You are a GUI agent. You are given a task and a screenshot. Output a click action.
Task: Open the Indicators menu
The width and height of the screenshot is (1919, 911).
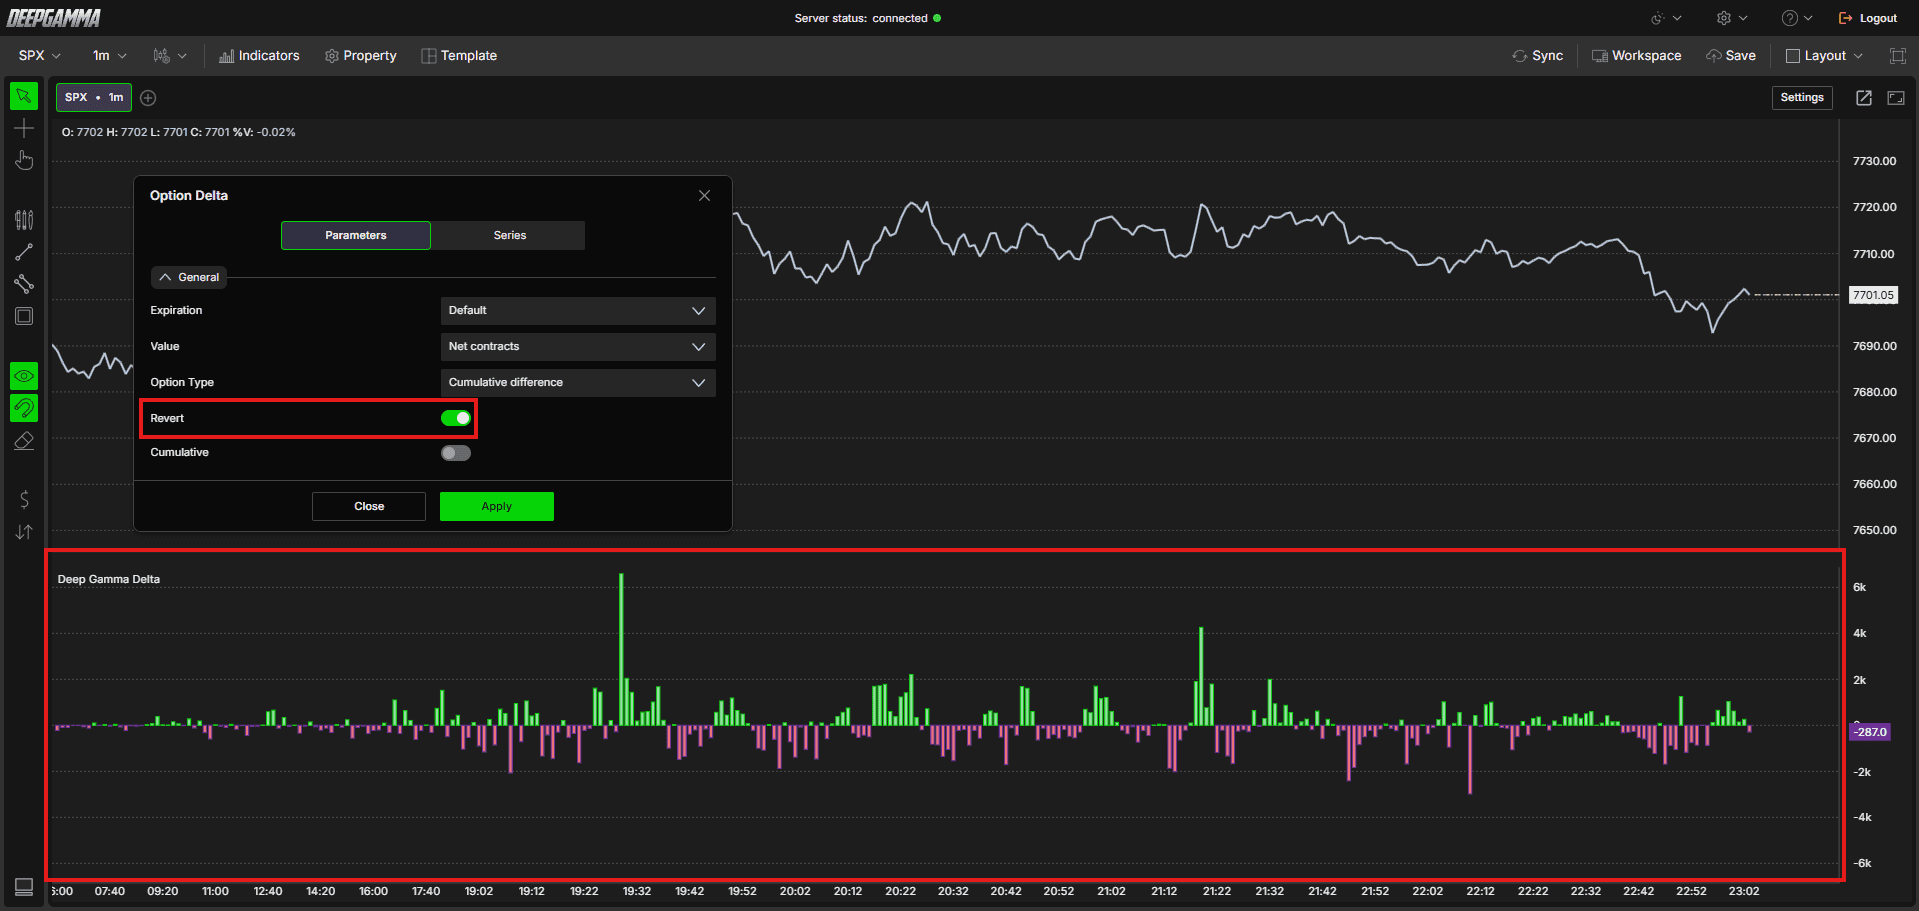click(x=259, y=56)
